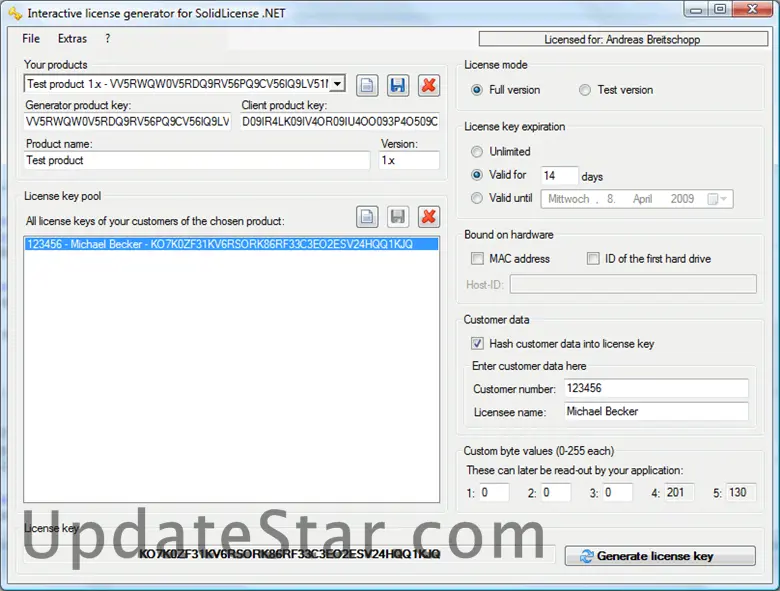
Task: Click the generated License key output field
Action: 290,554
